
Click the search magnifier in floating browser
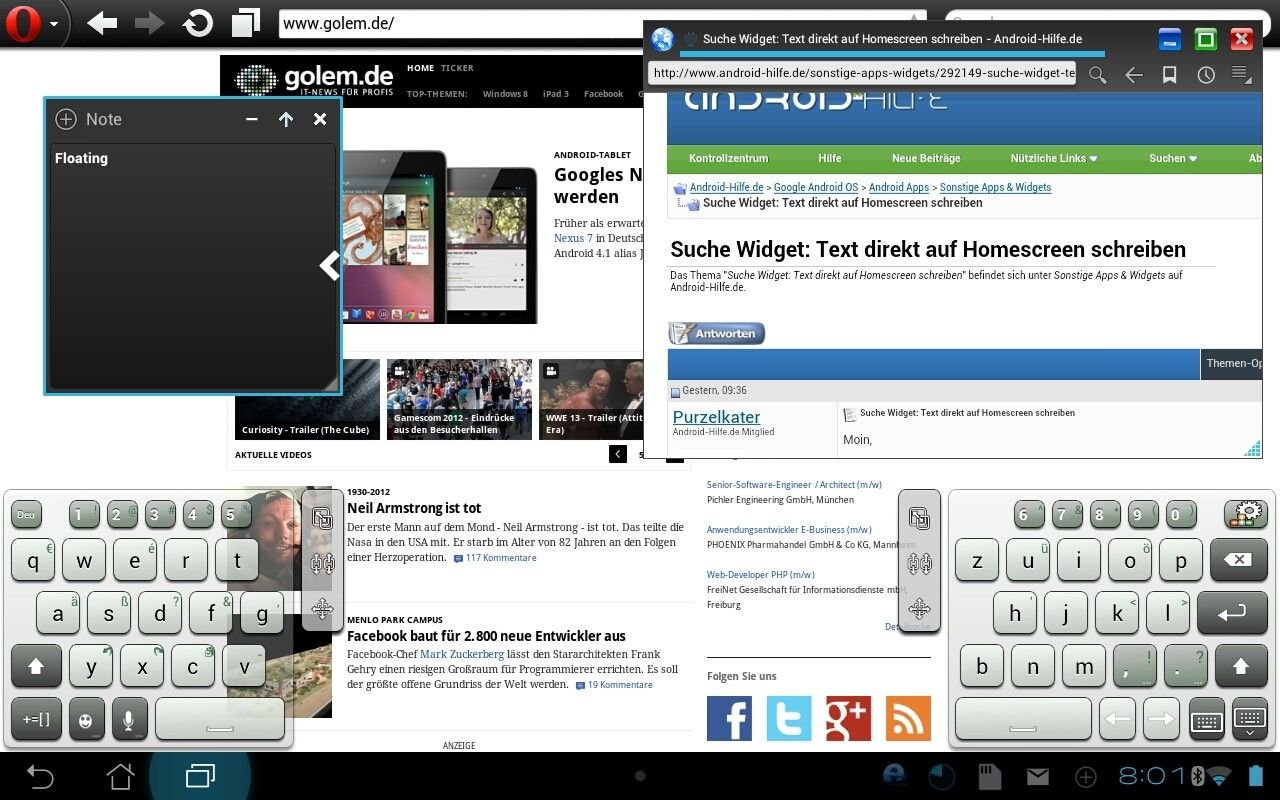[1097, 74]
